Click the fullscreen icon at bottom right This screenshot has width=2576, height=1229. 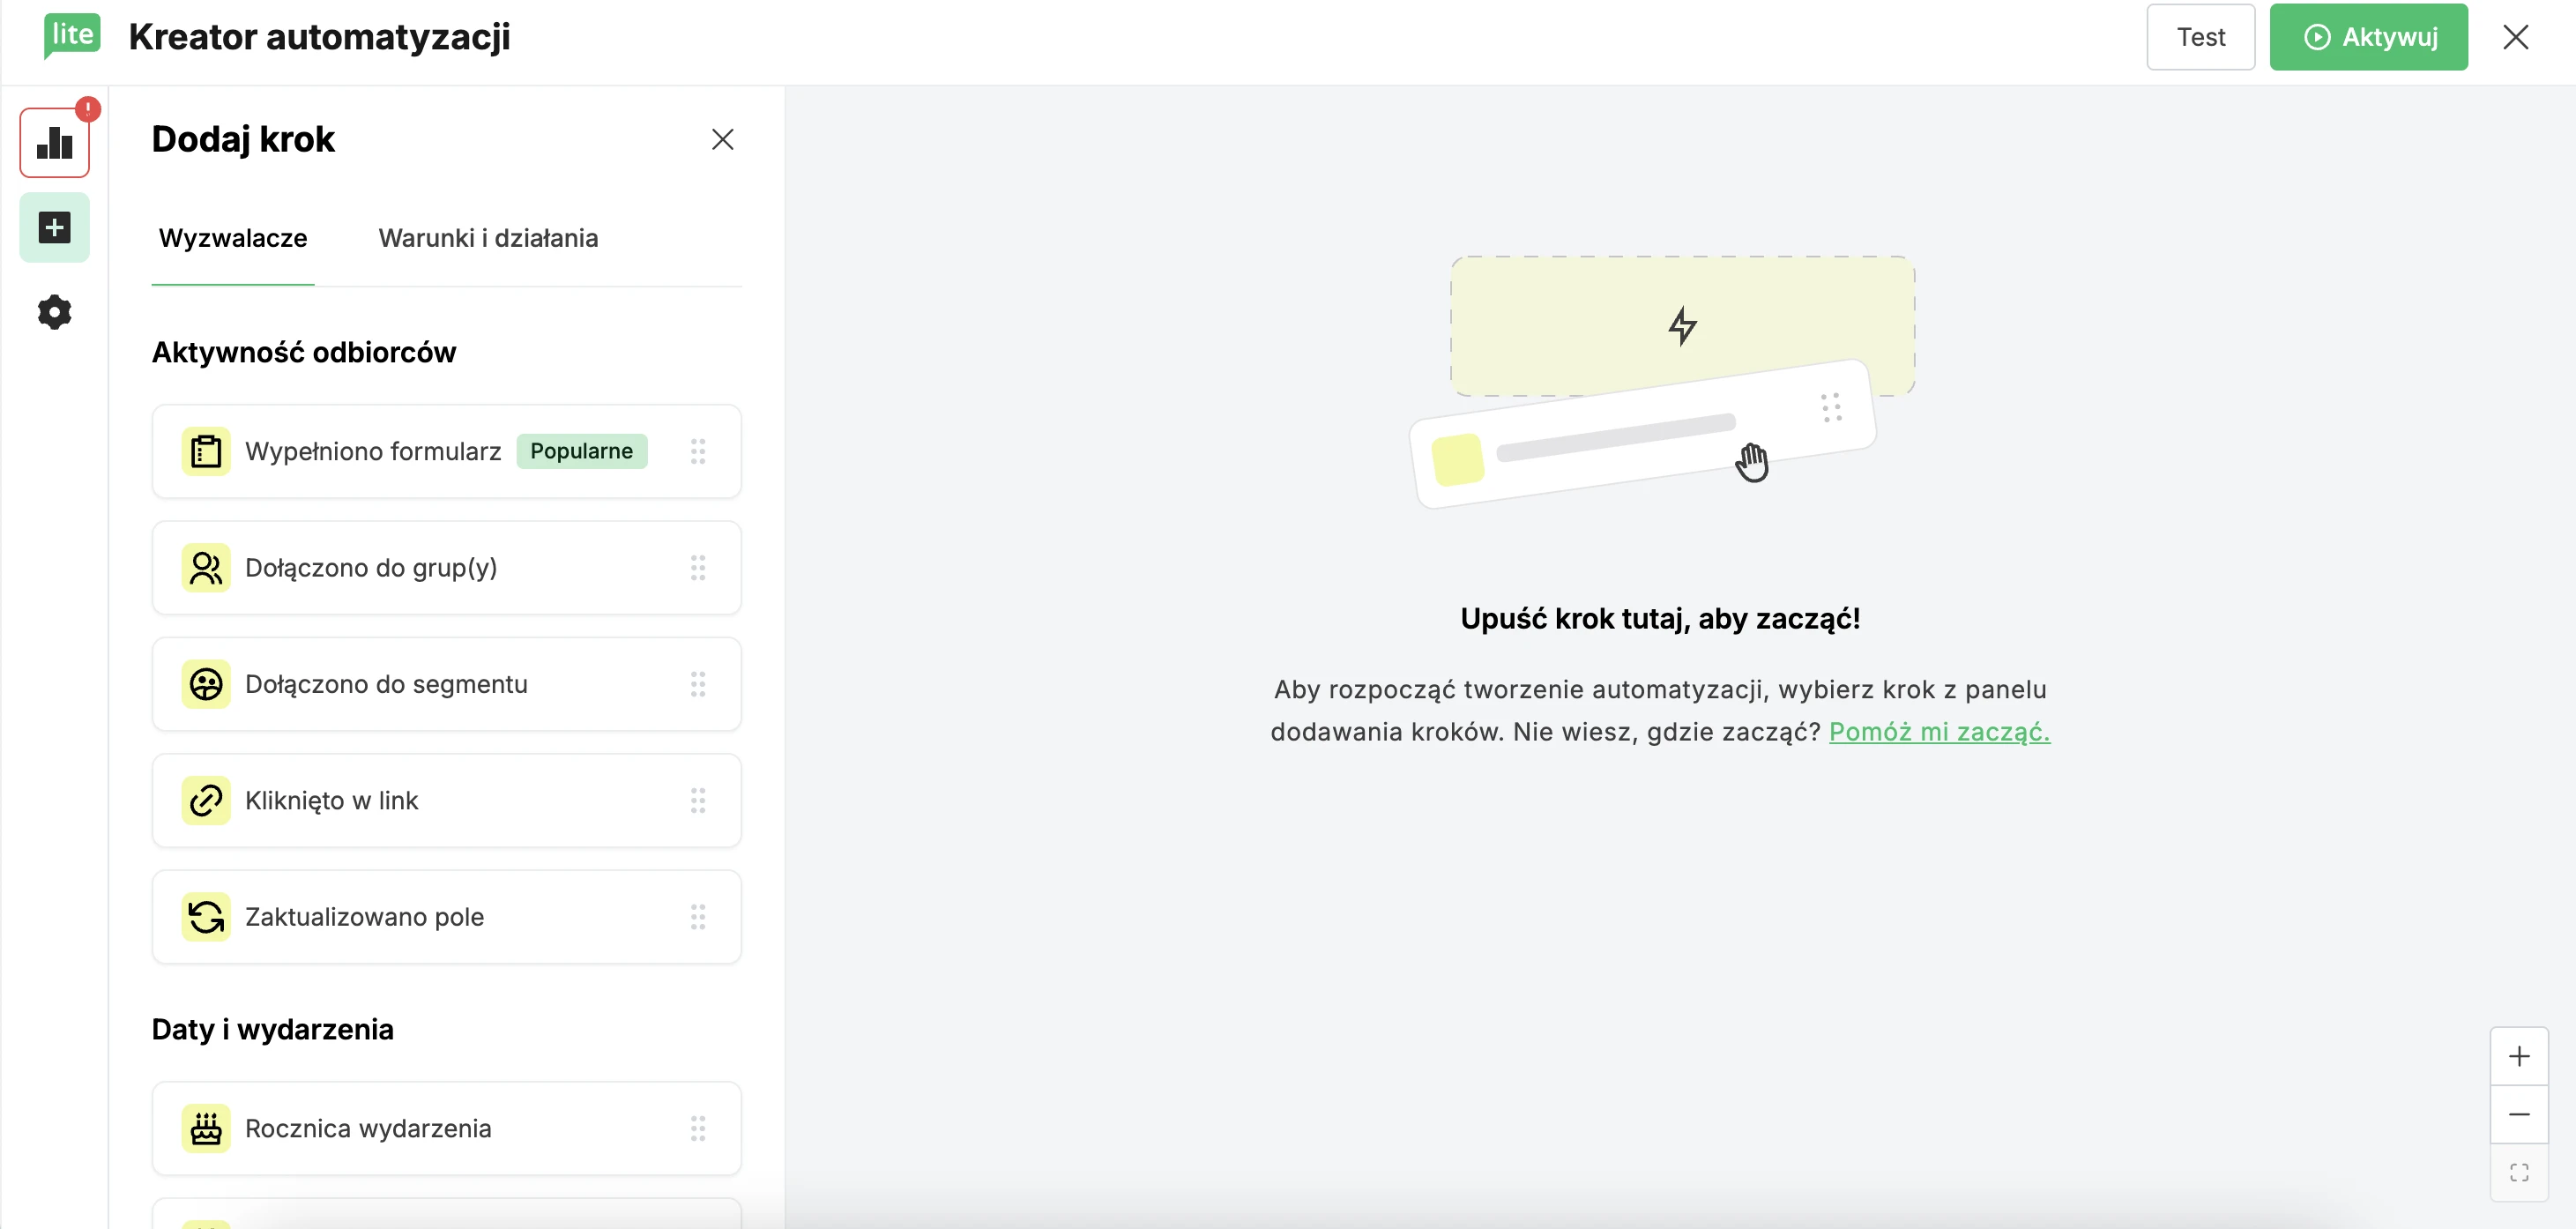tap(2520, 1173)
